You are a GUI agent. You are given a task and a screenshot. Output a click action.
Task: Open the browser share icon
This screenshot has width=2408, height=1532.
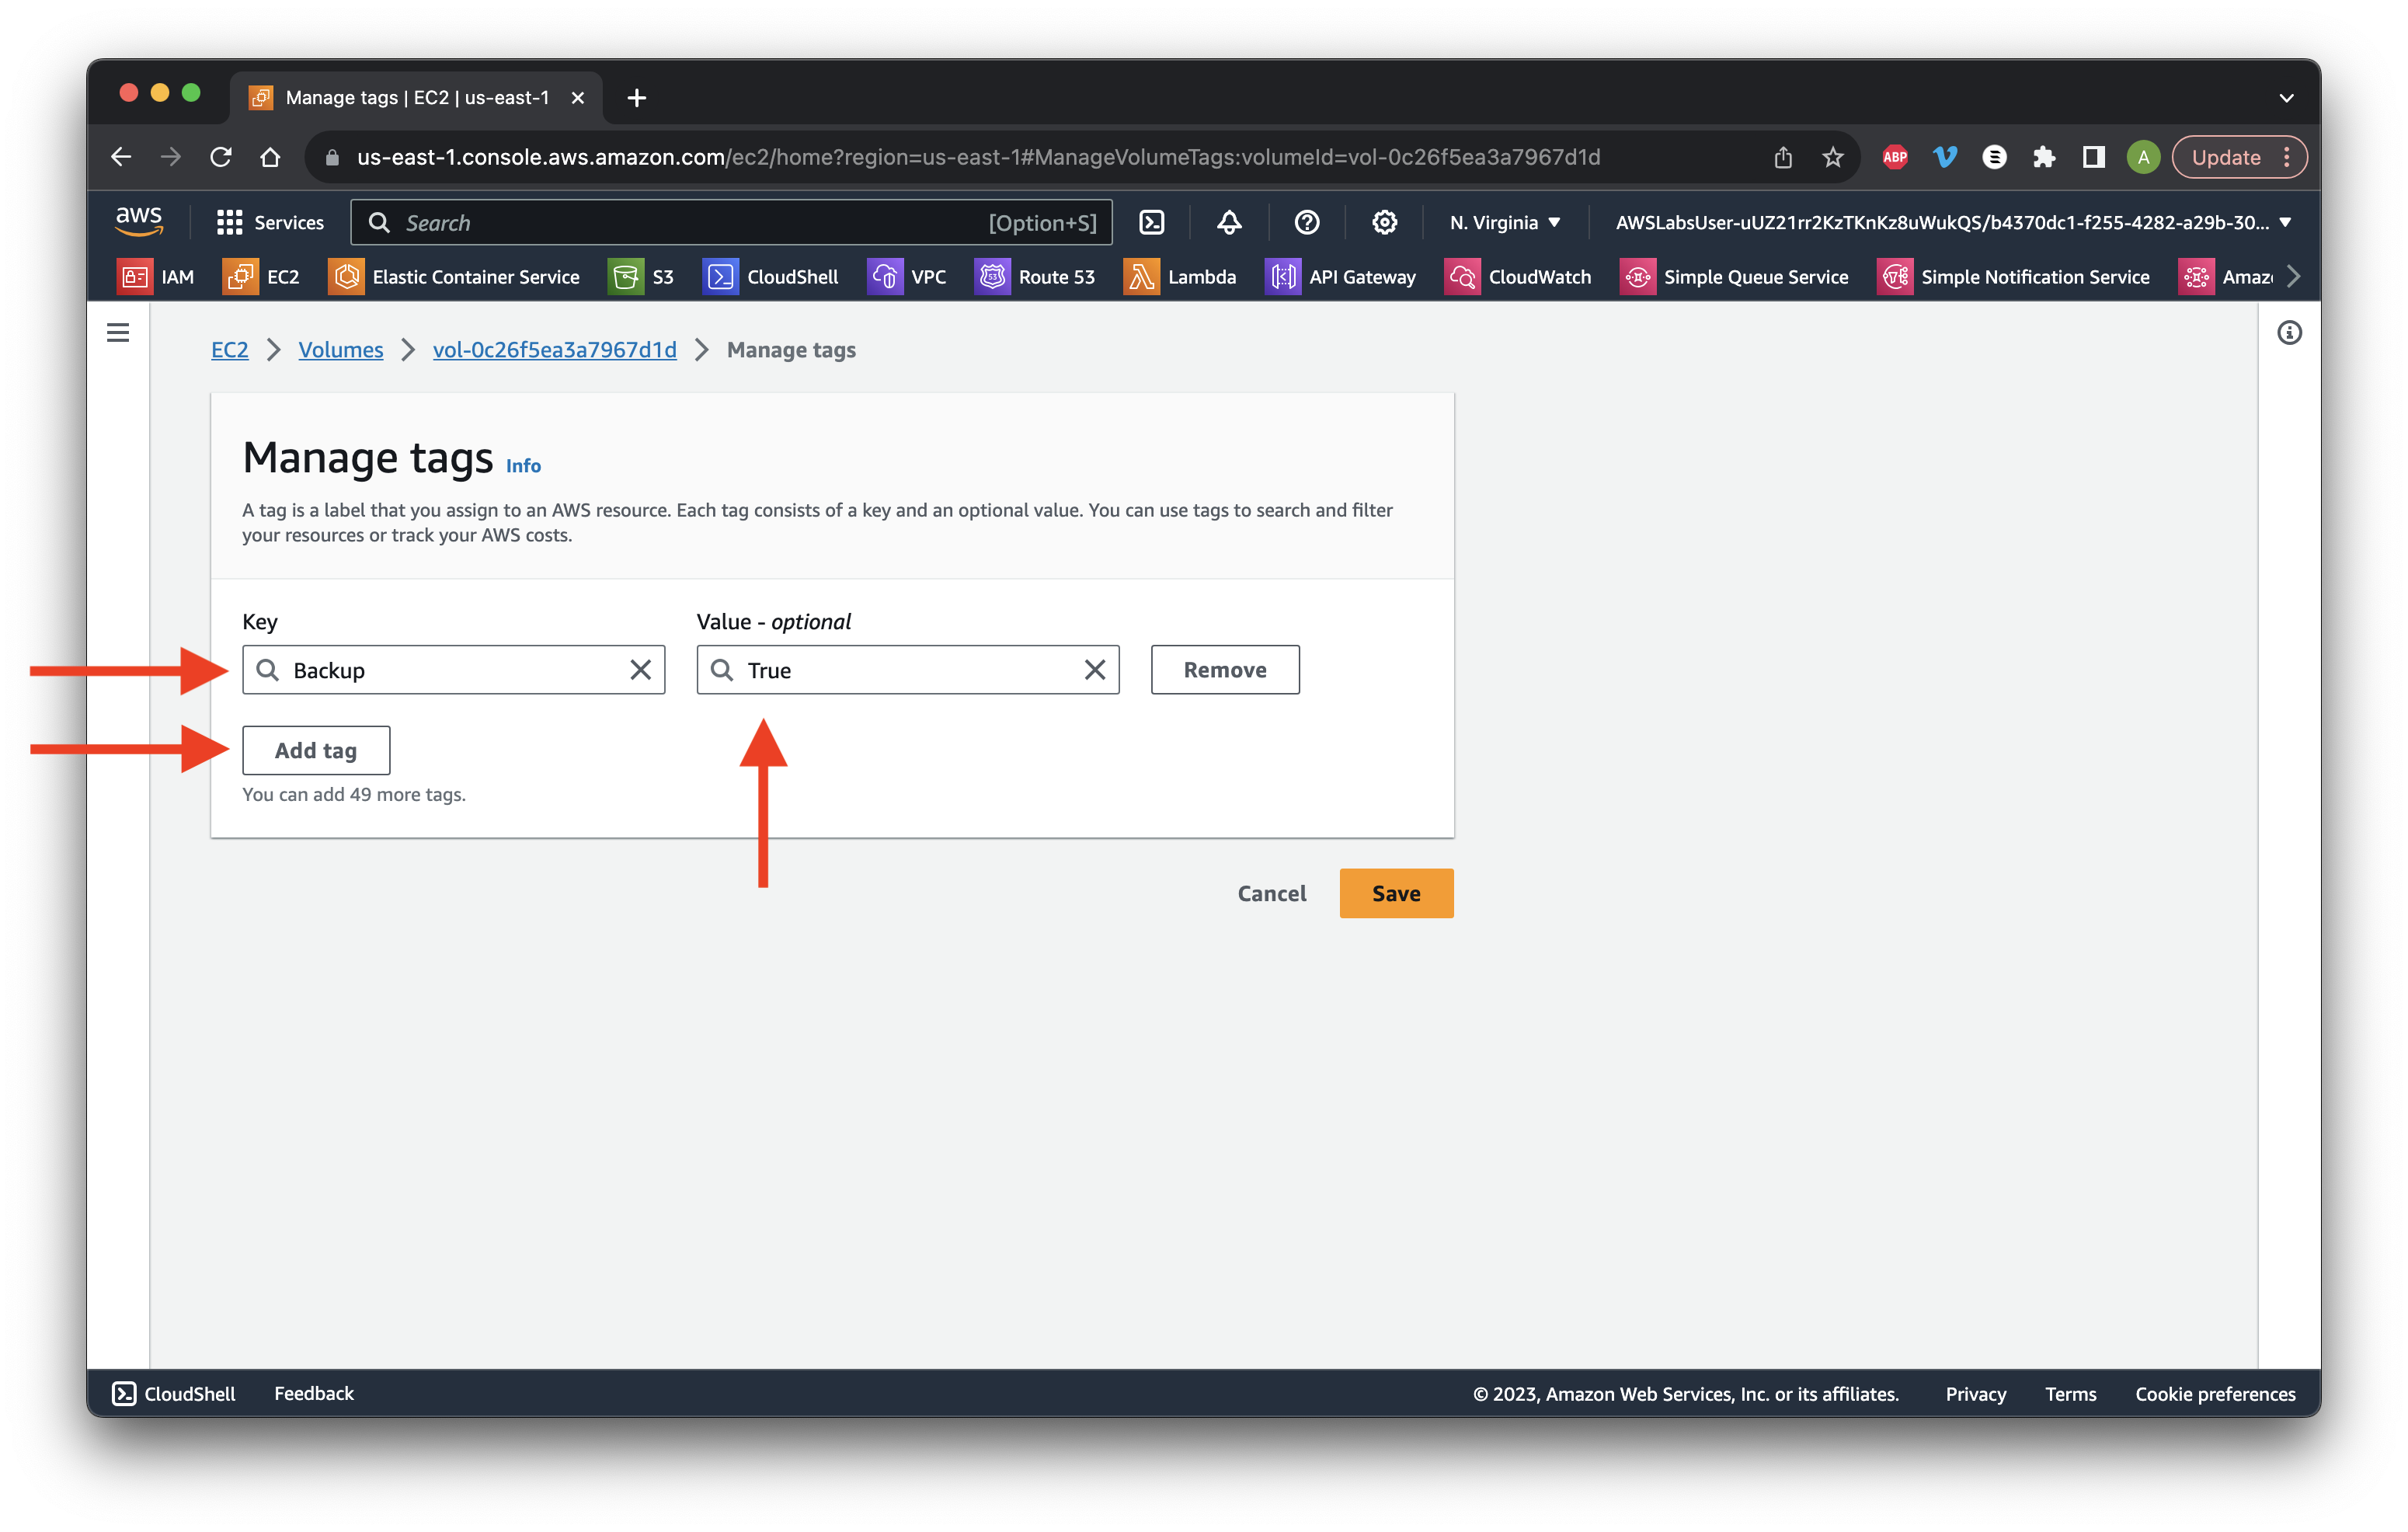1783,157
